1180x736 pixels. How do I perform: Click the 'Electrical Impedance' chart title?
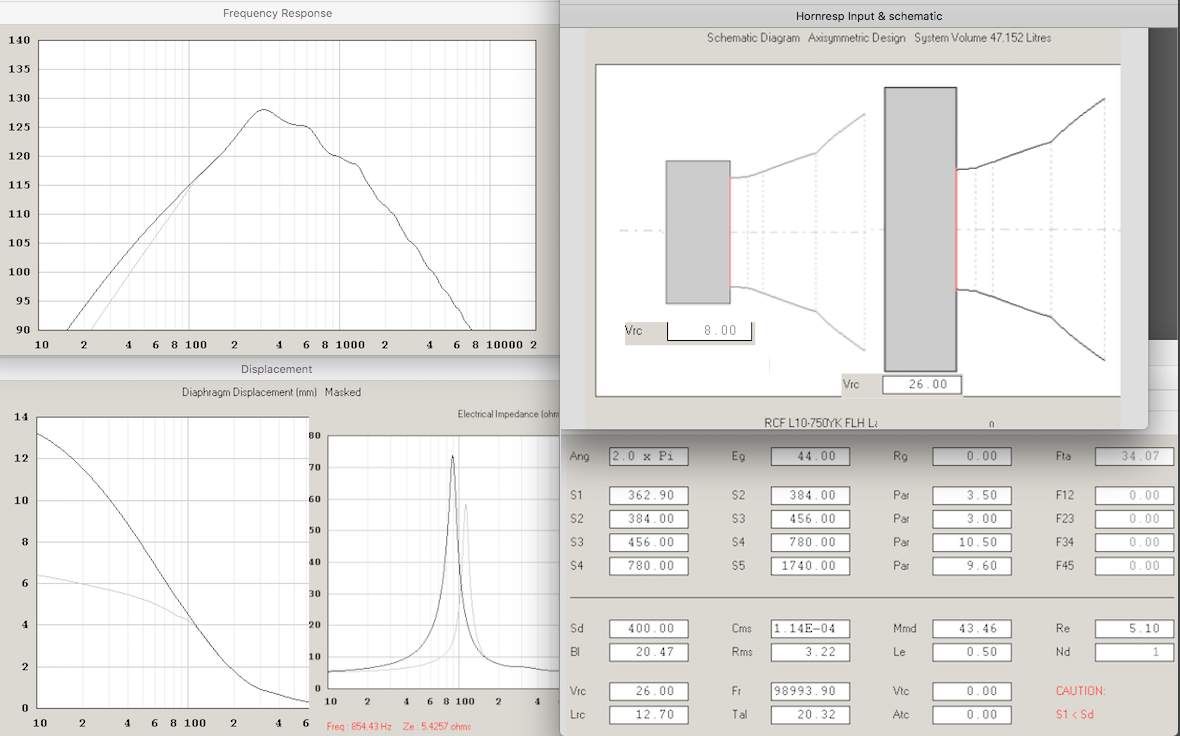(x=508, y=414)
